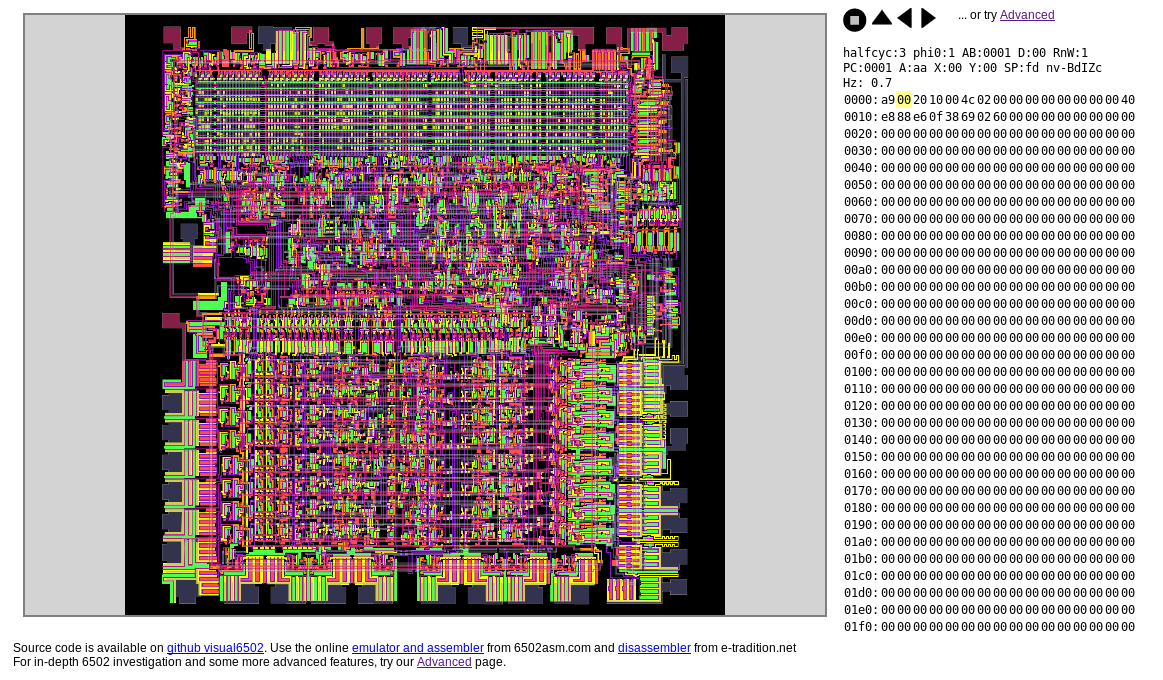
Task: Open the github visual6502 link
Action: [x=215, y=648]
